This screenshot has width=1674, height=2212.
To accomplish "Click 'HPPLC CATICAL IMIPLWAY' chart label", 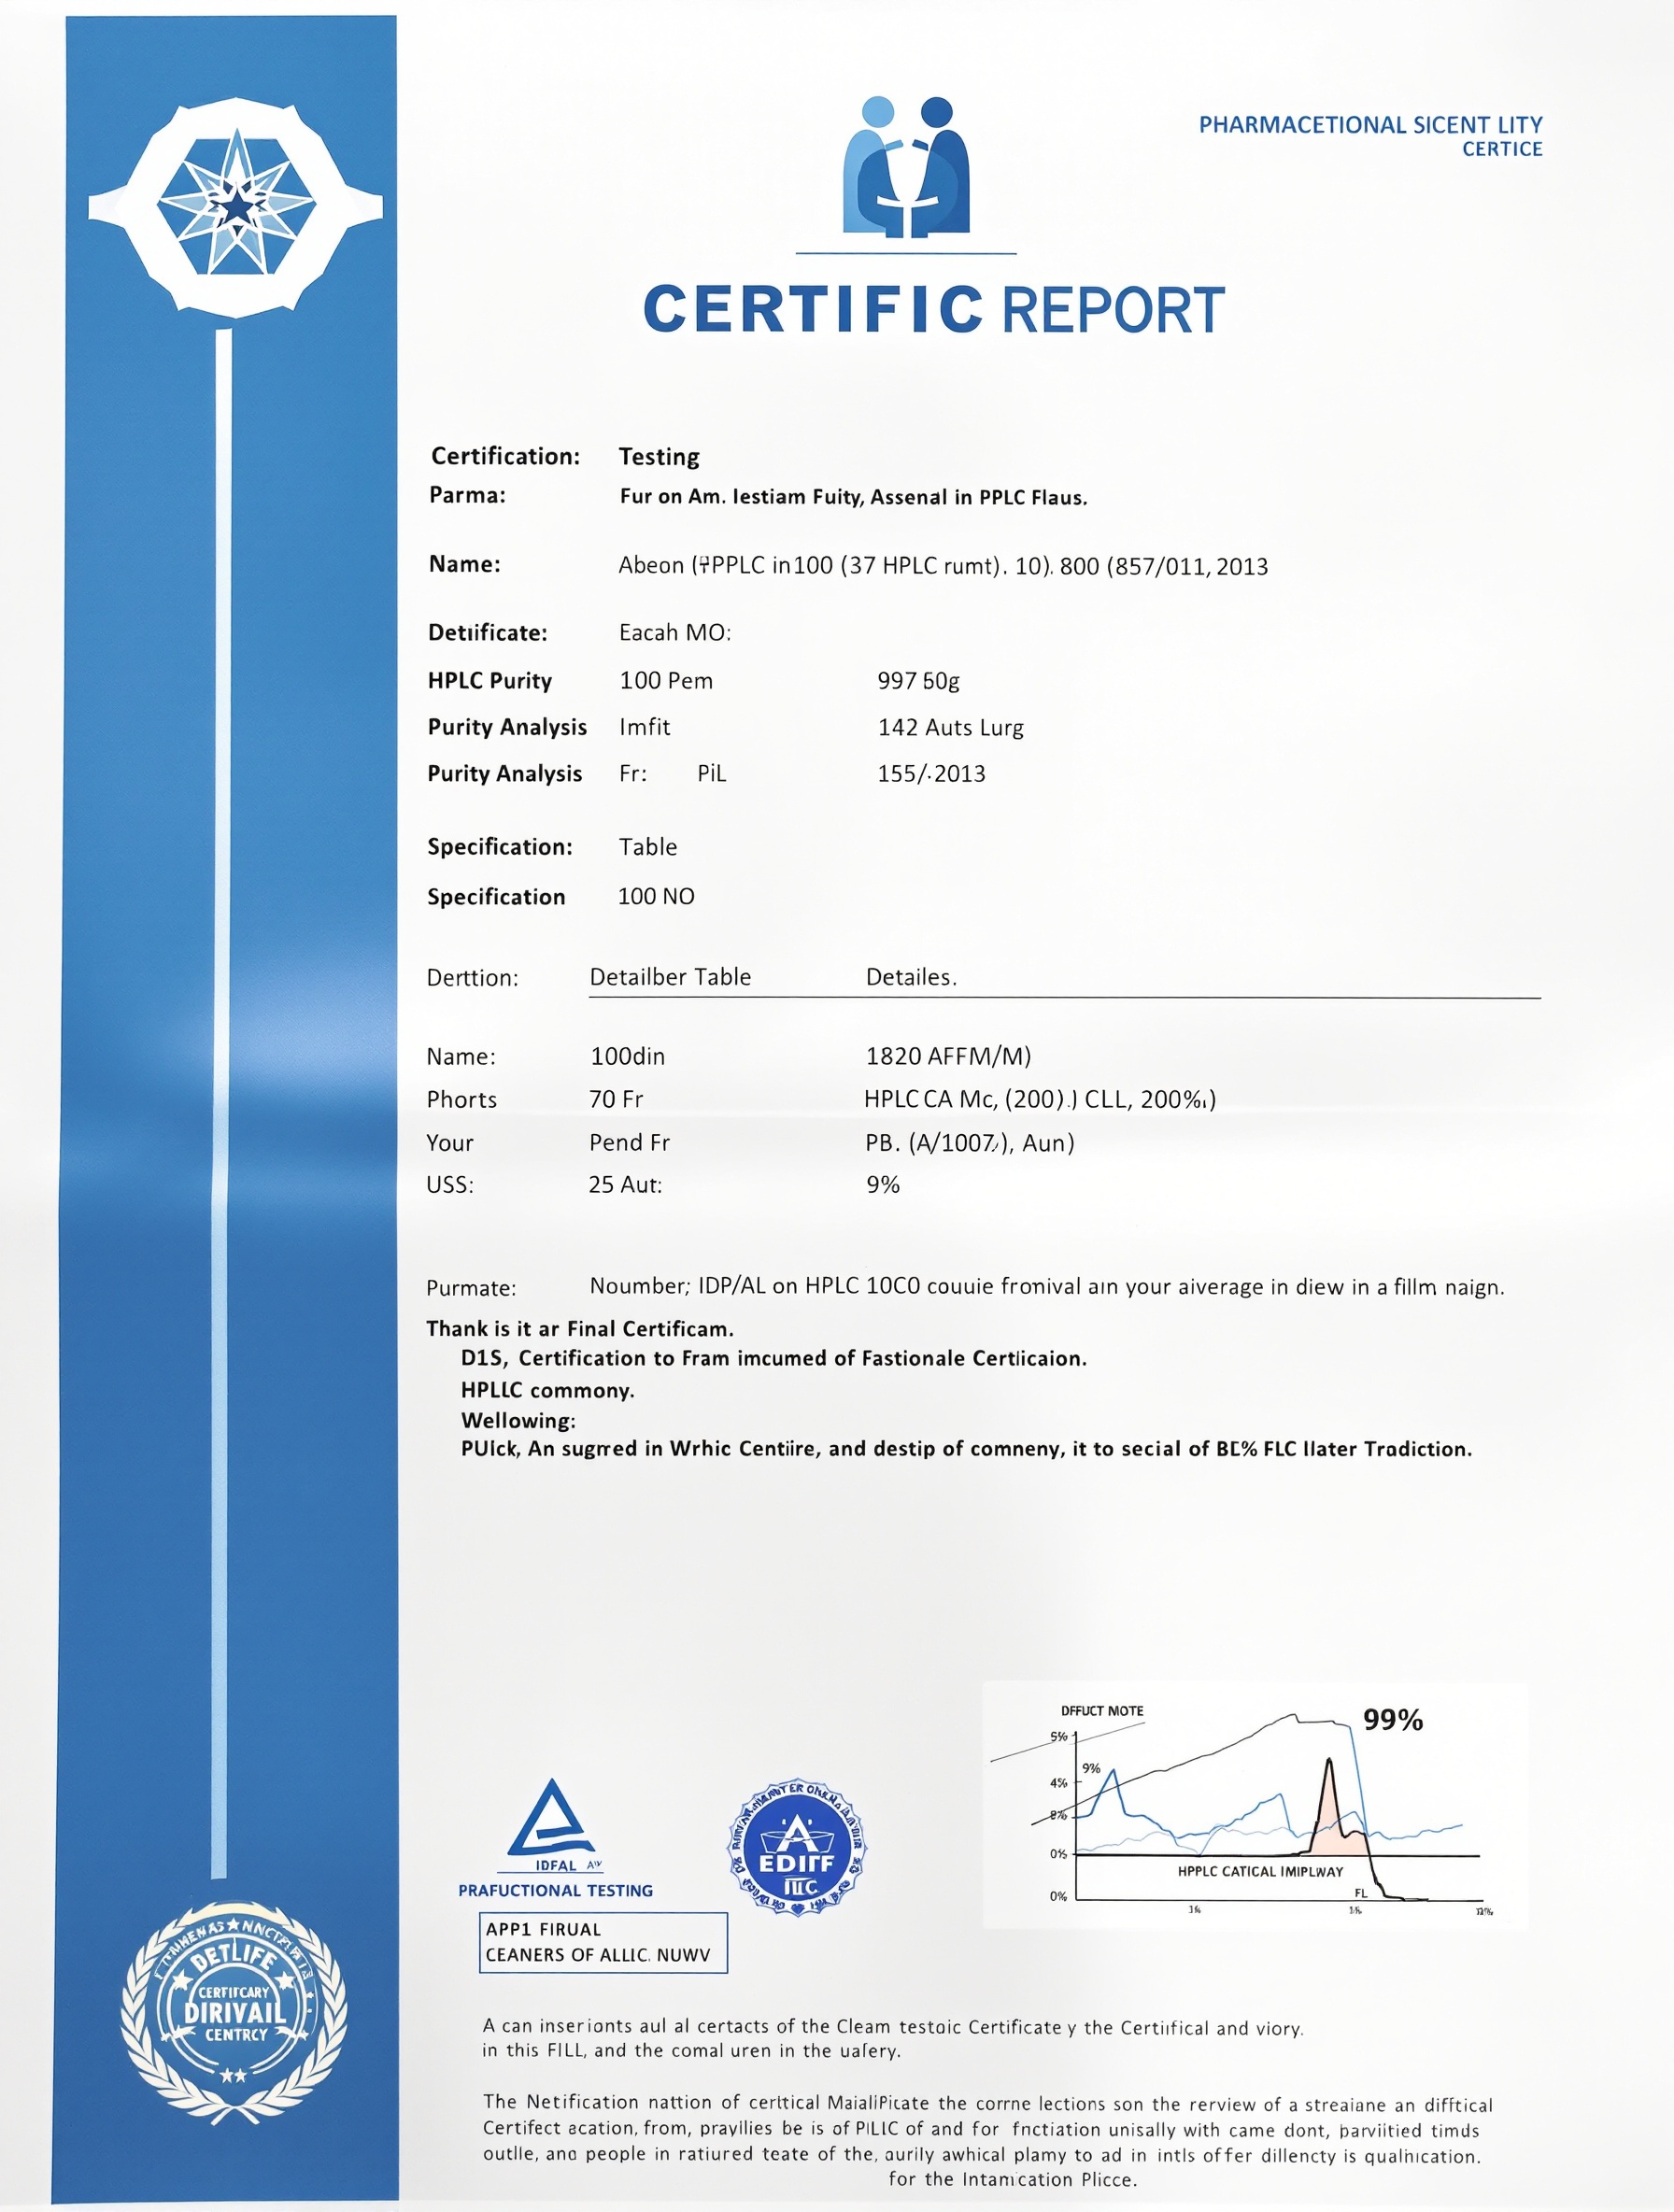I will pos(1260,1872).
